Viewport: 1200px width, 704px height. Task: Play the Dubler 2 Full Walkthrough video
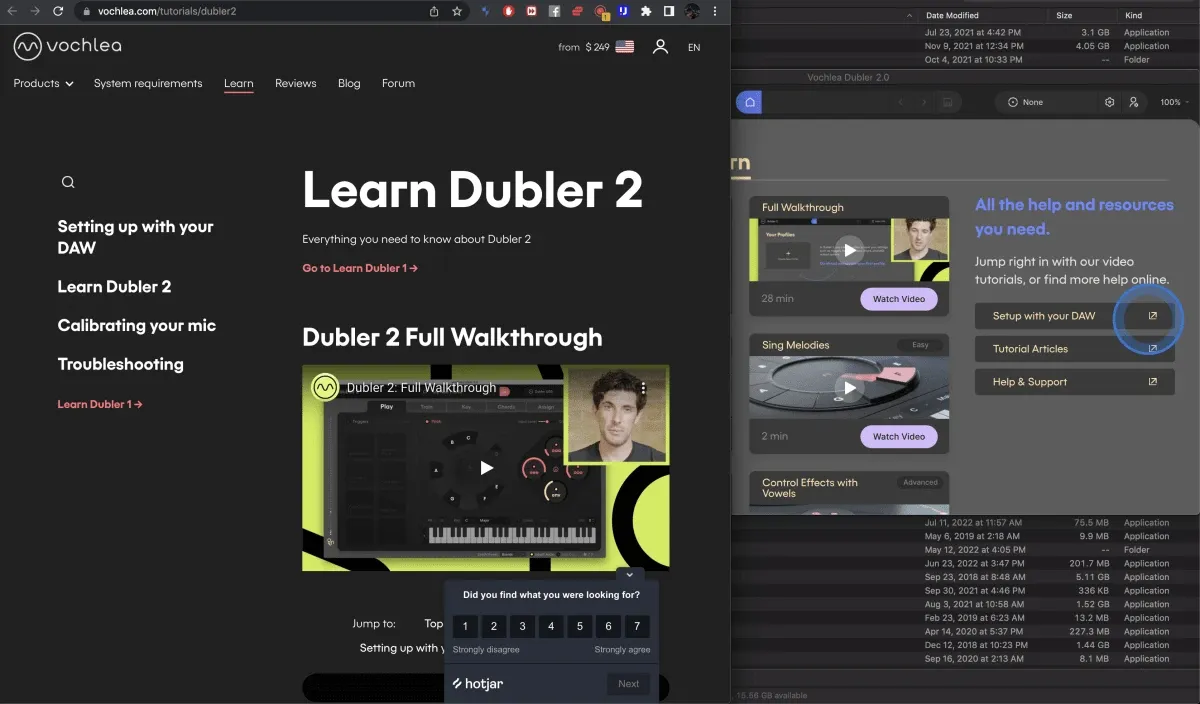486,467
